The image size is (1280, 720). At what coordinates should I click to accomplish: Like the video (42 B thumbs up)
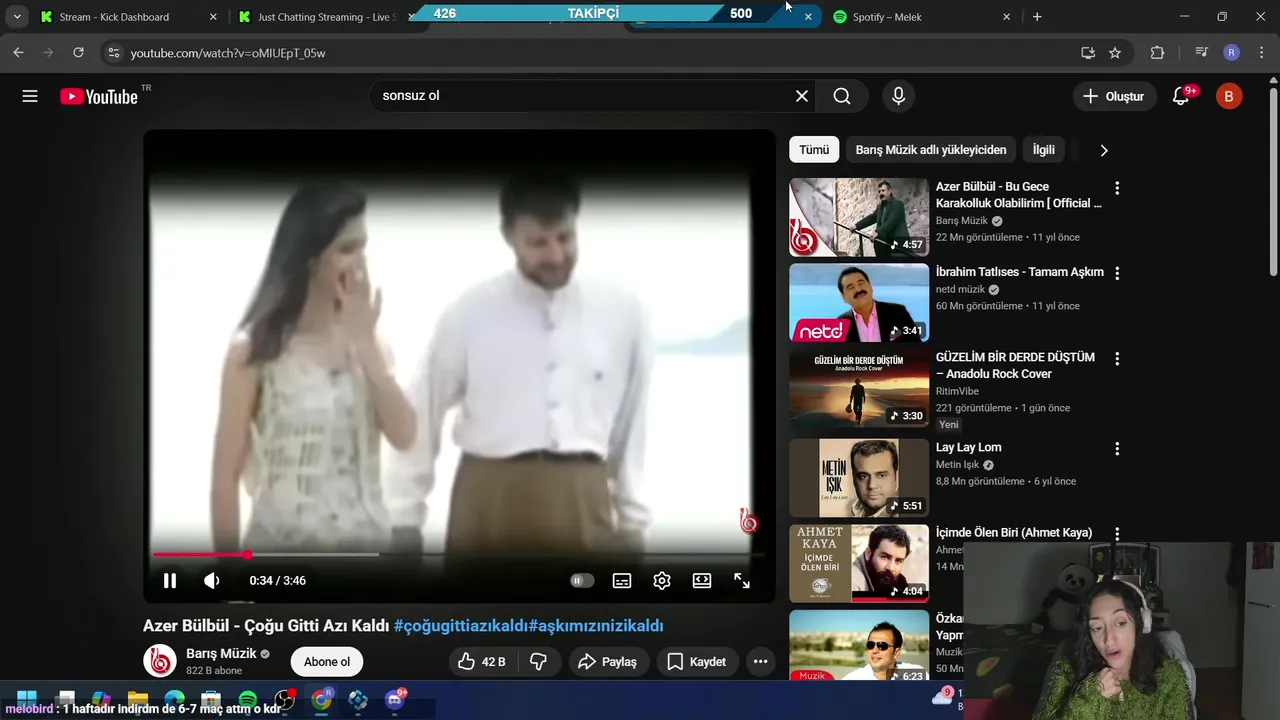coord(482,662)
